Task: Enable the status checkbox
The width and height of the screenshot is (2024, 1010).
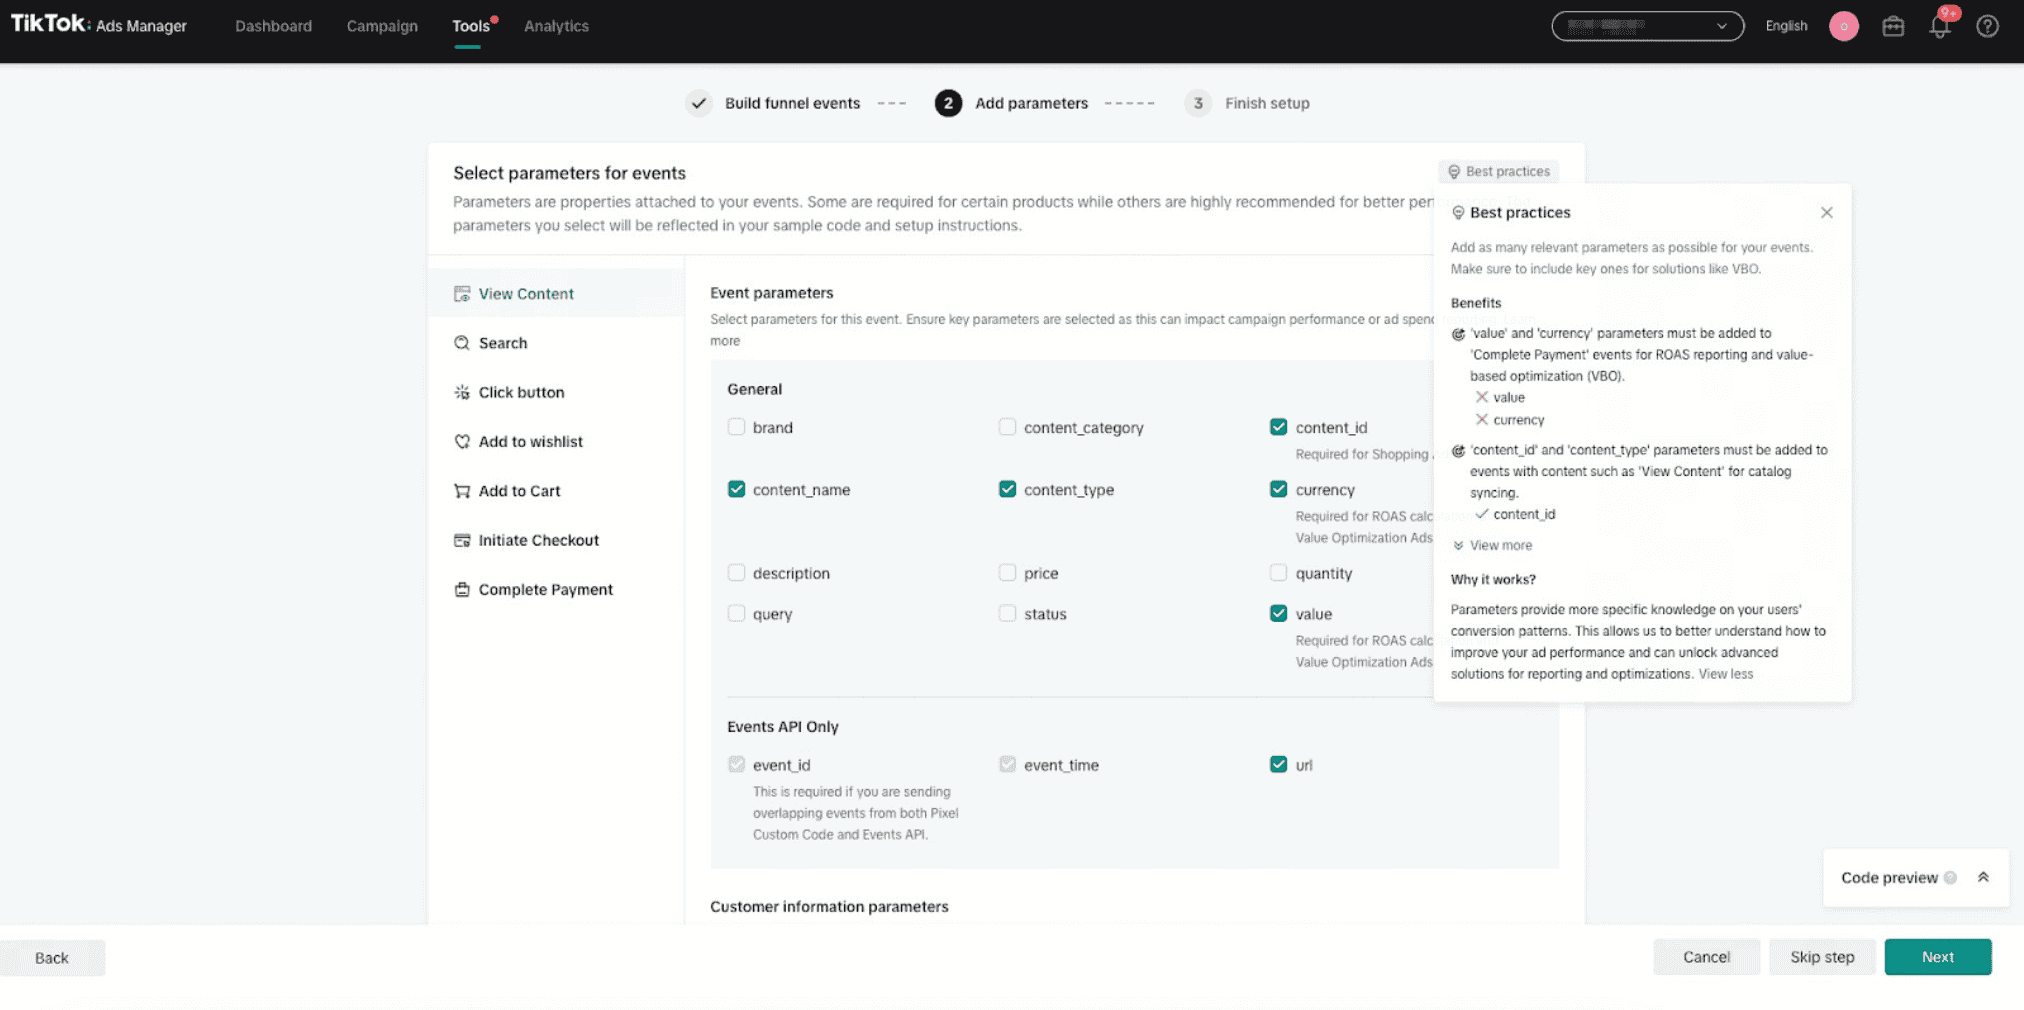Action: pos(1007,614)
